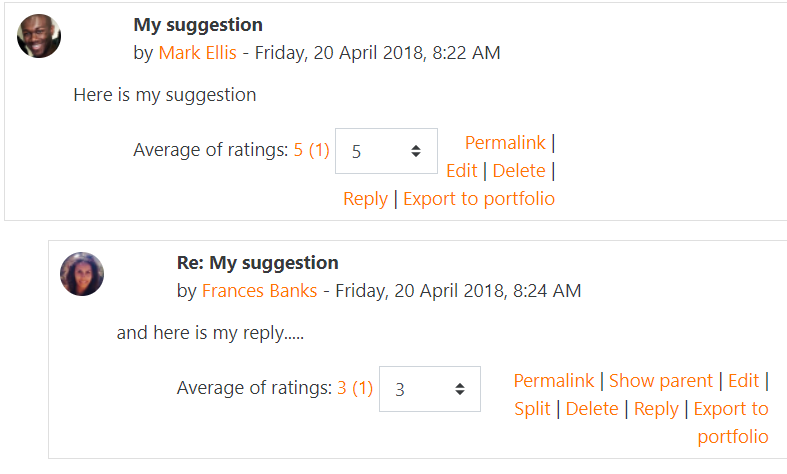Click the arrows in Frances Banks's rating selector
787x474 pixels.
pyautogui.click(x=459, y=389)
